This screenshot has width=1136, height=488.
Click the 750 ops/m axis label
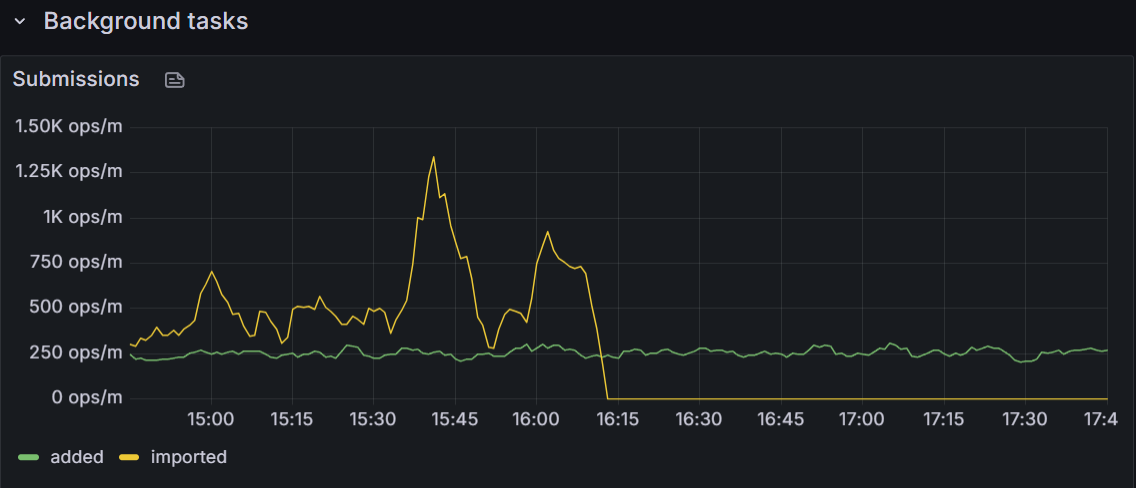click(76, 262)
